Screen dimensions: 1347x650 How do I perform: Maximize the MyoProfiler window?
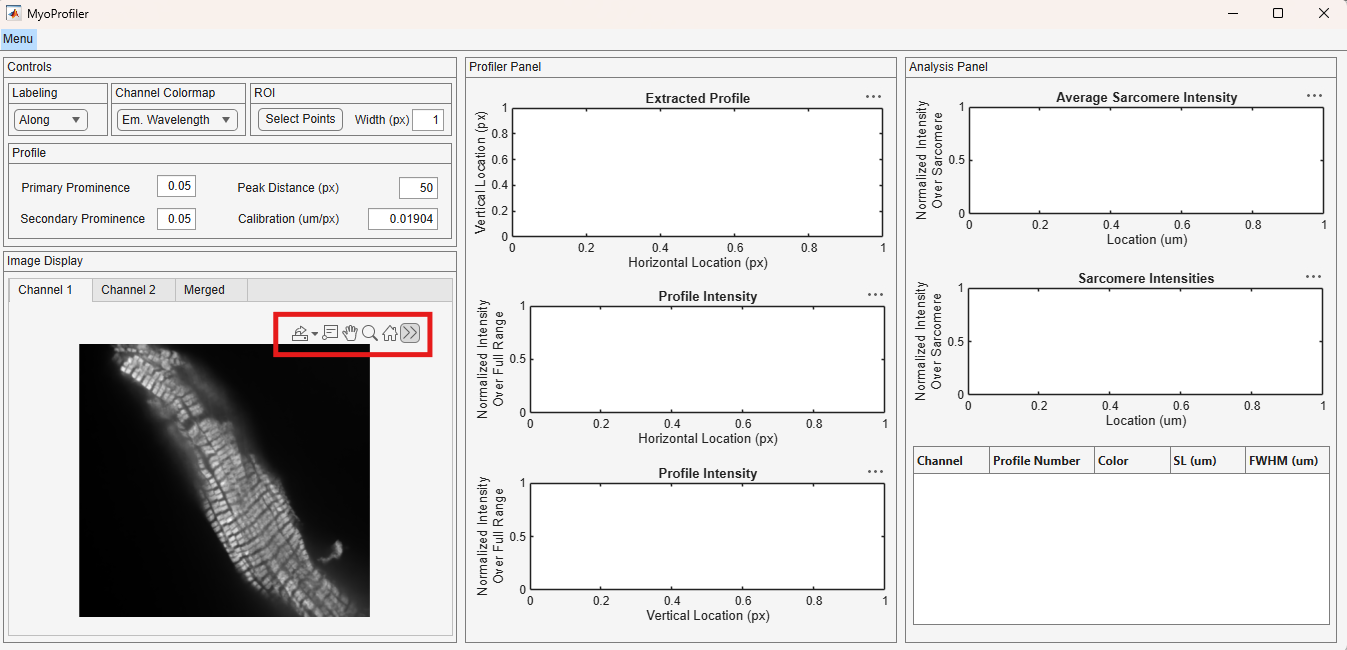point(1278,13)
